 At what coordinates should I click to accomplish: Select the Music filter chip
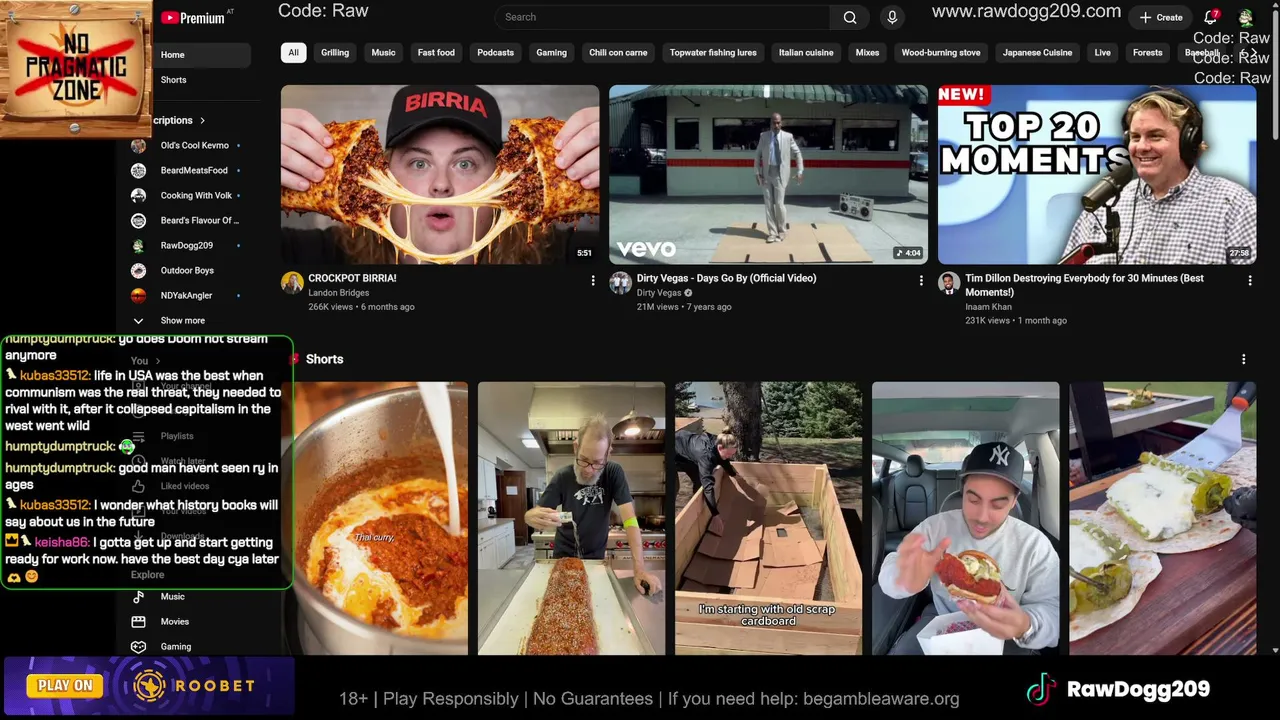(x=383, y=52)
